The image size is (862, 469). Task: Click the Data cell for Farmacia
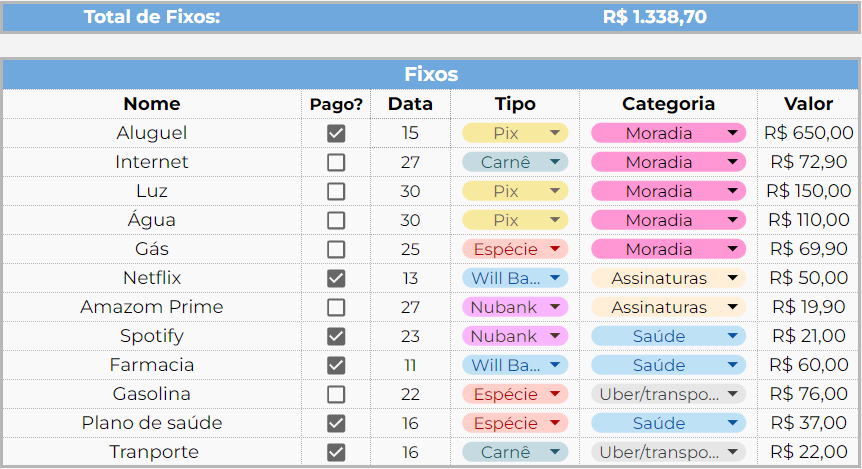410,365
